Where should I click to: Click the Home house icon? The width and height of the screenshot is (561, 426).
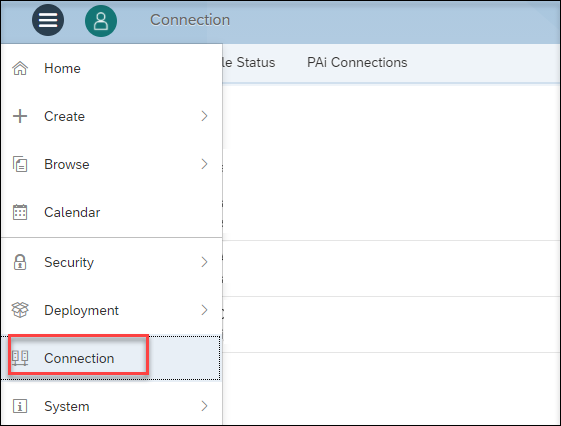(x=20, y=68)
